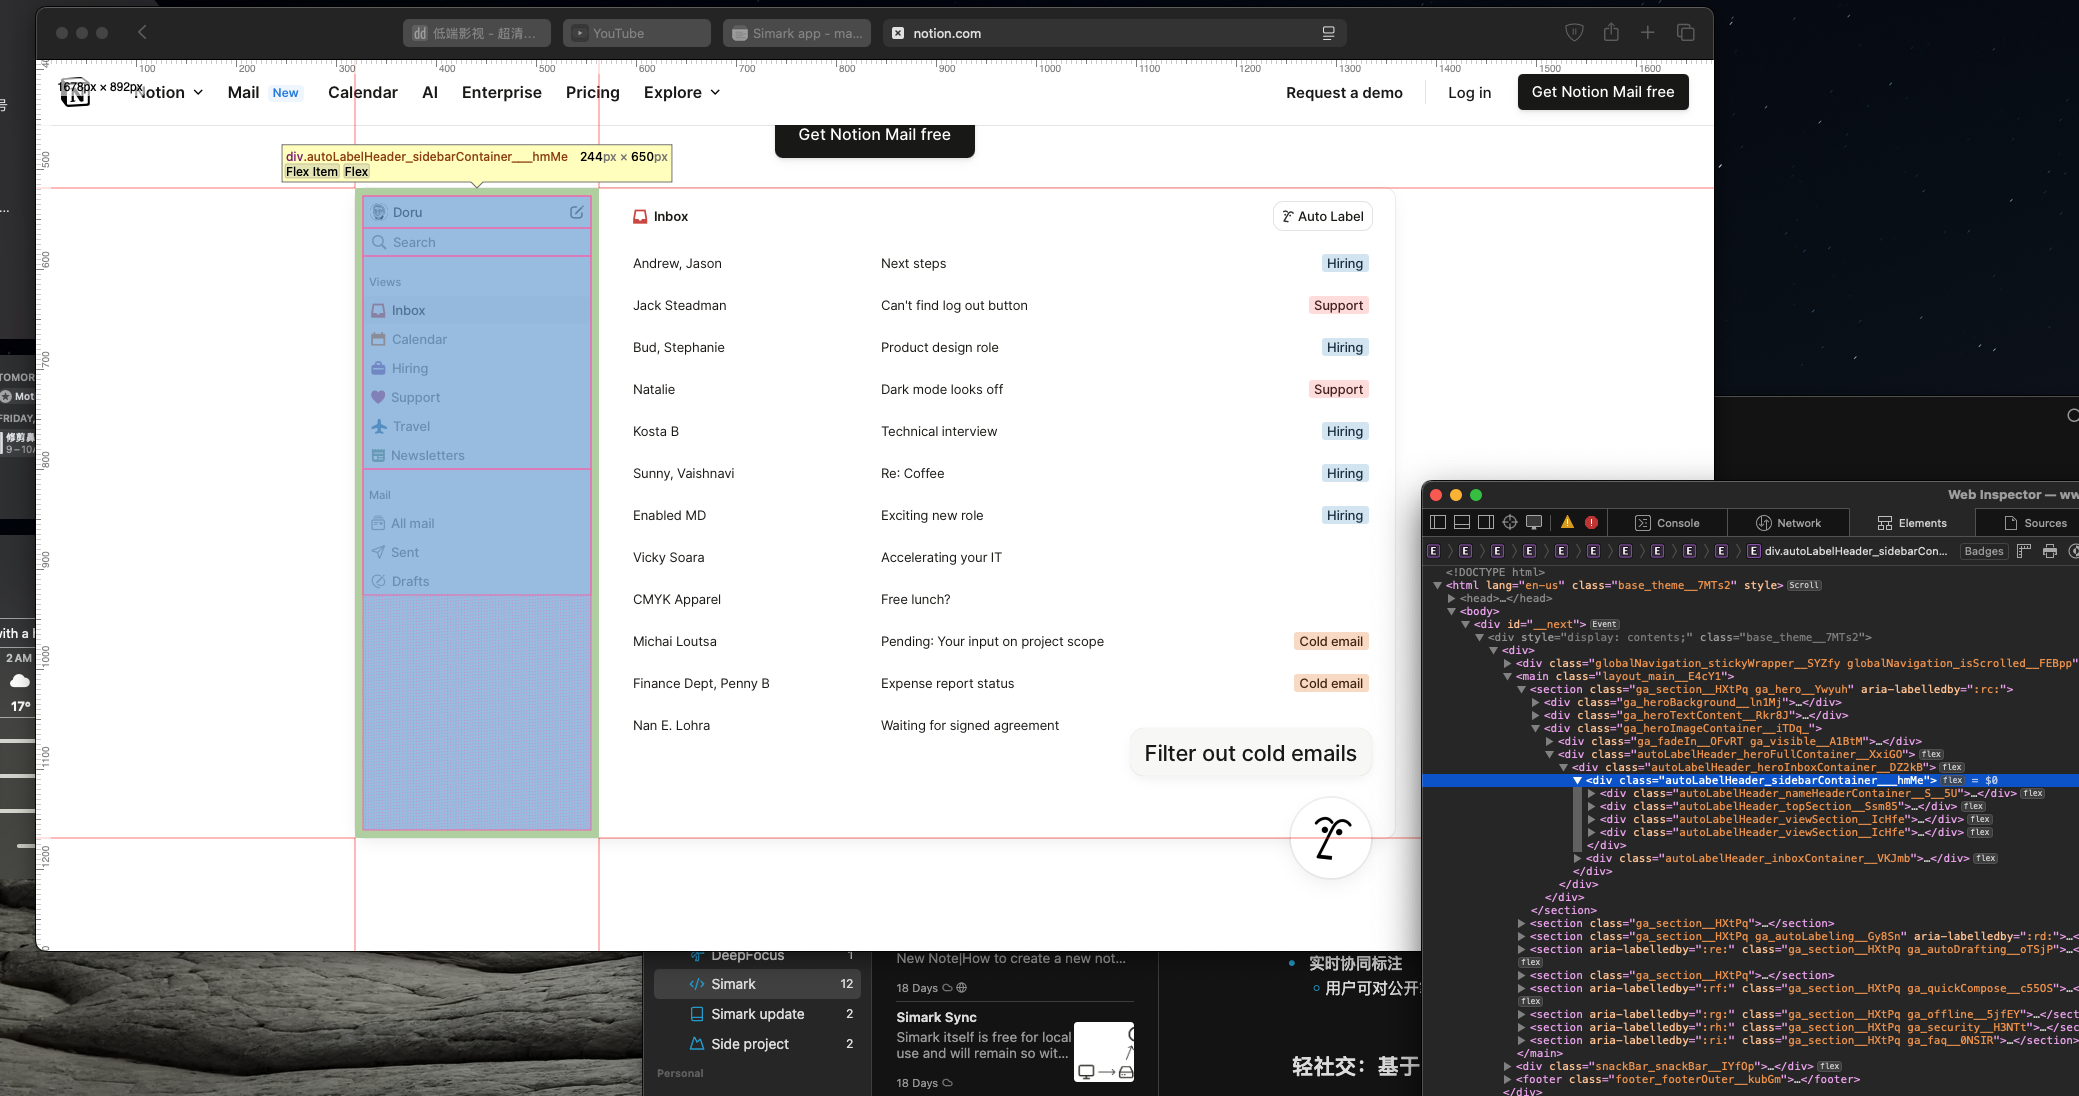Click the Support label on Dark mode looks off
The image size is (2079, 1096).
[1338, 389]
